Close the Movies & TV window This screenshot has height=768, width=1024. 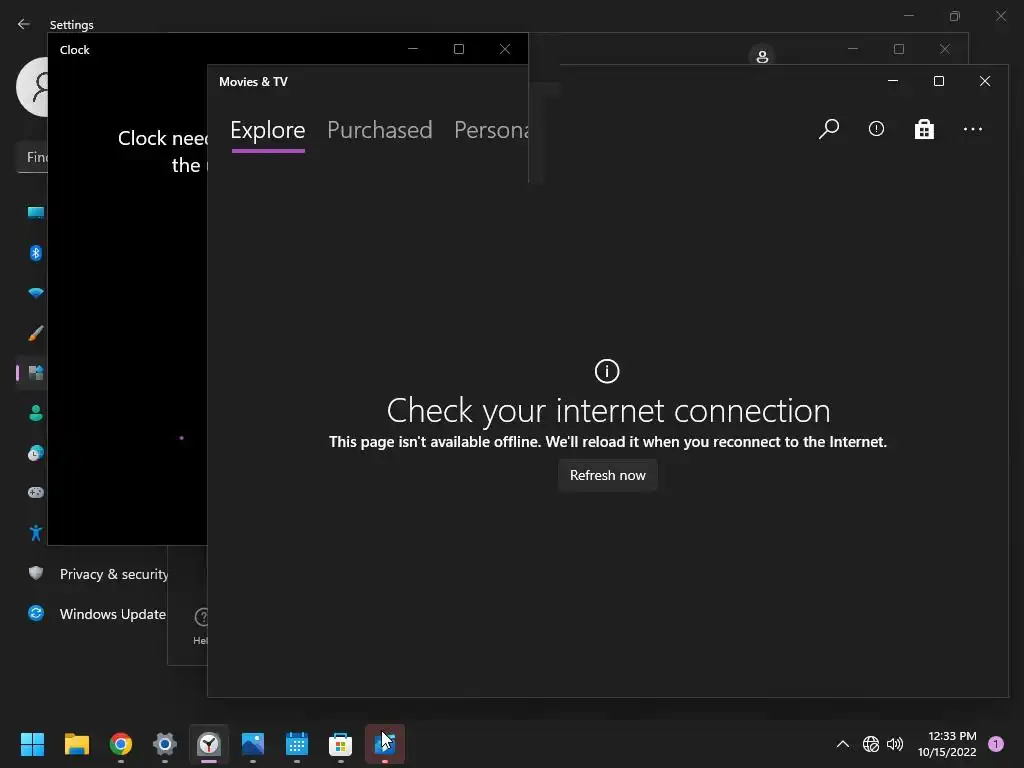pos(985,81)
